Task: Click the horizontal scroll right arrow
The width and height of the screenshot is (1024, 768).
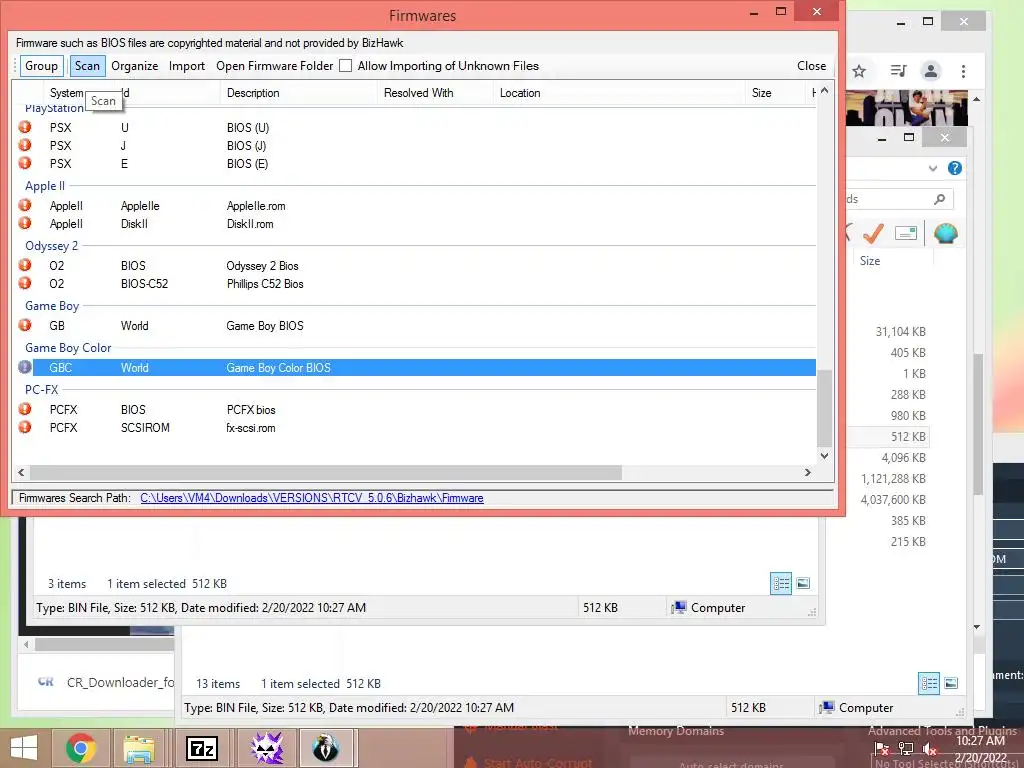Action: pyautogui.click(x=808, y=472)
